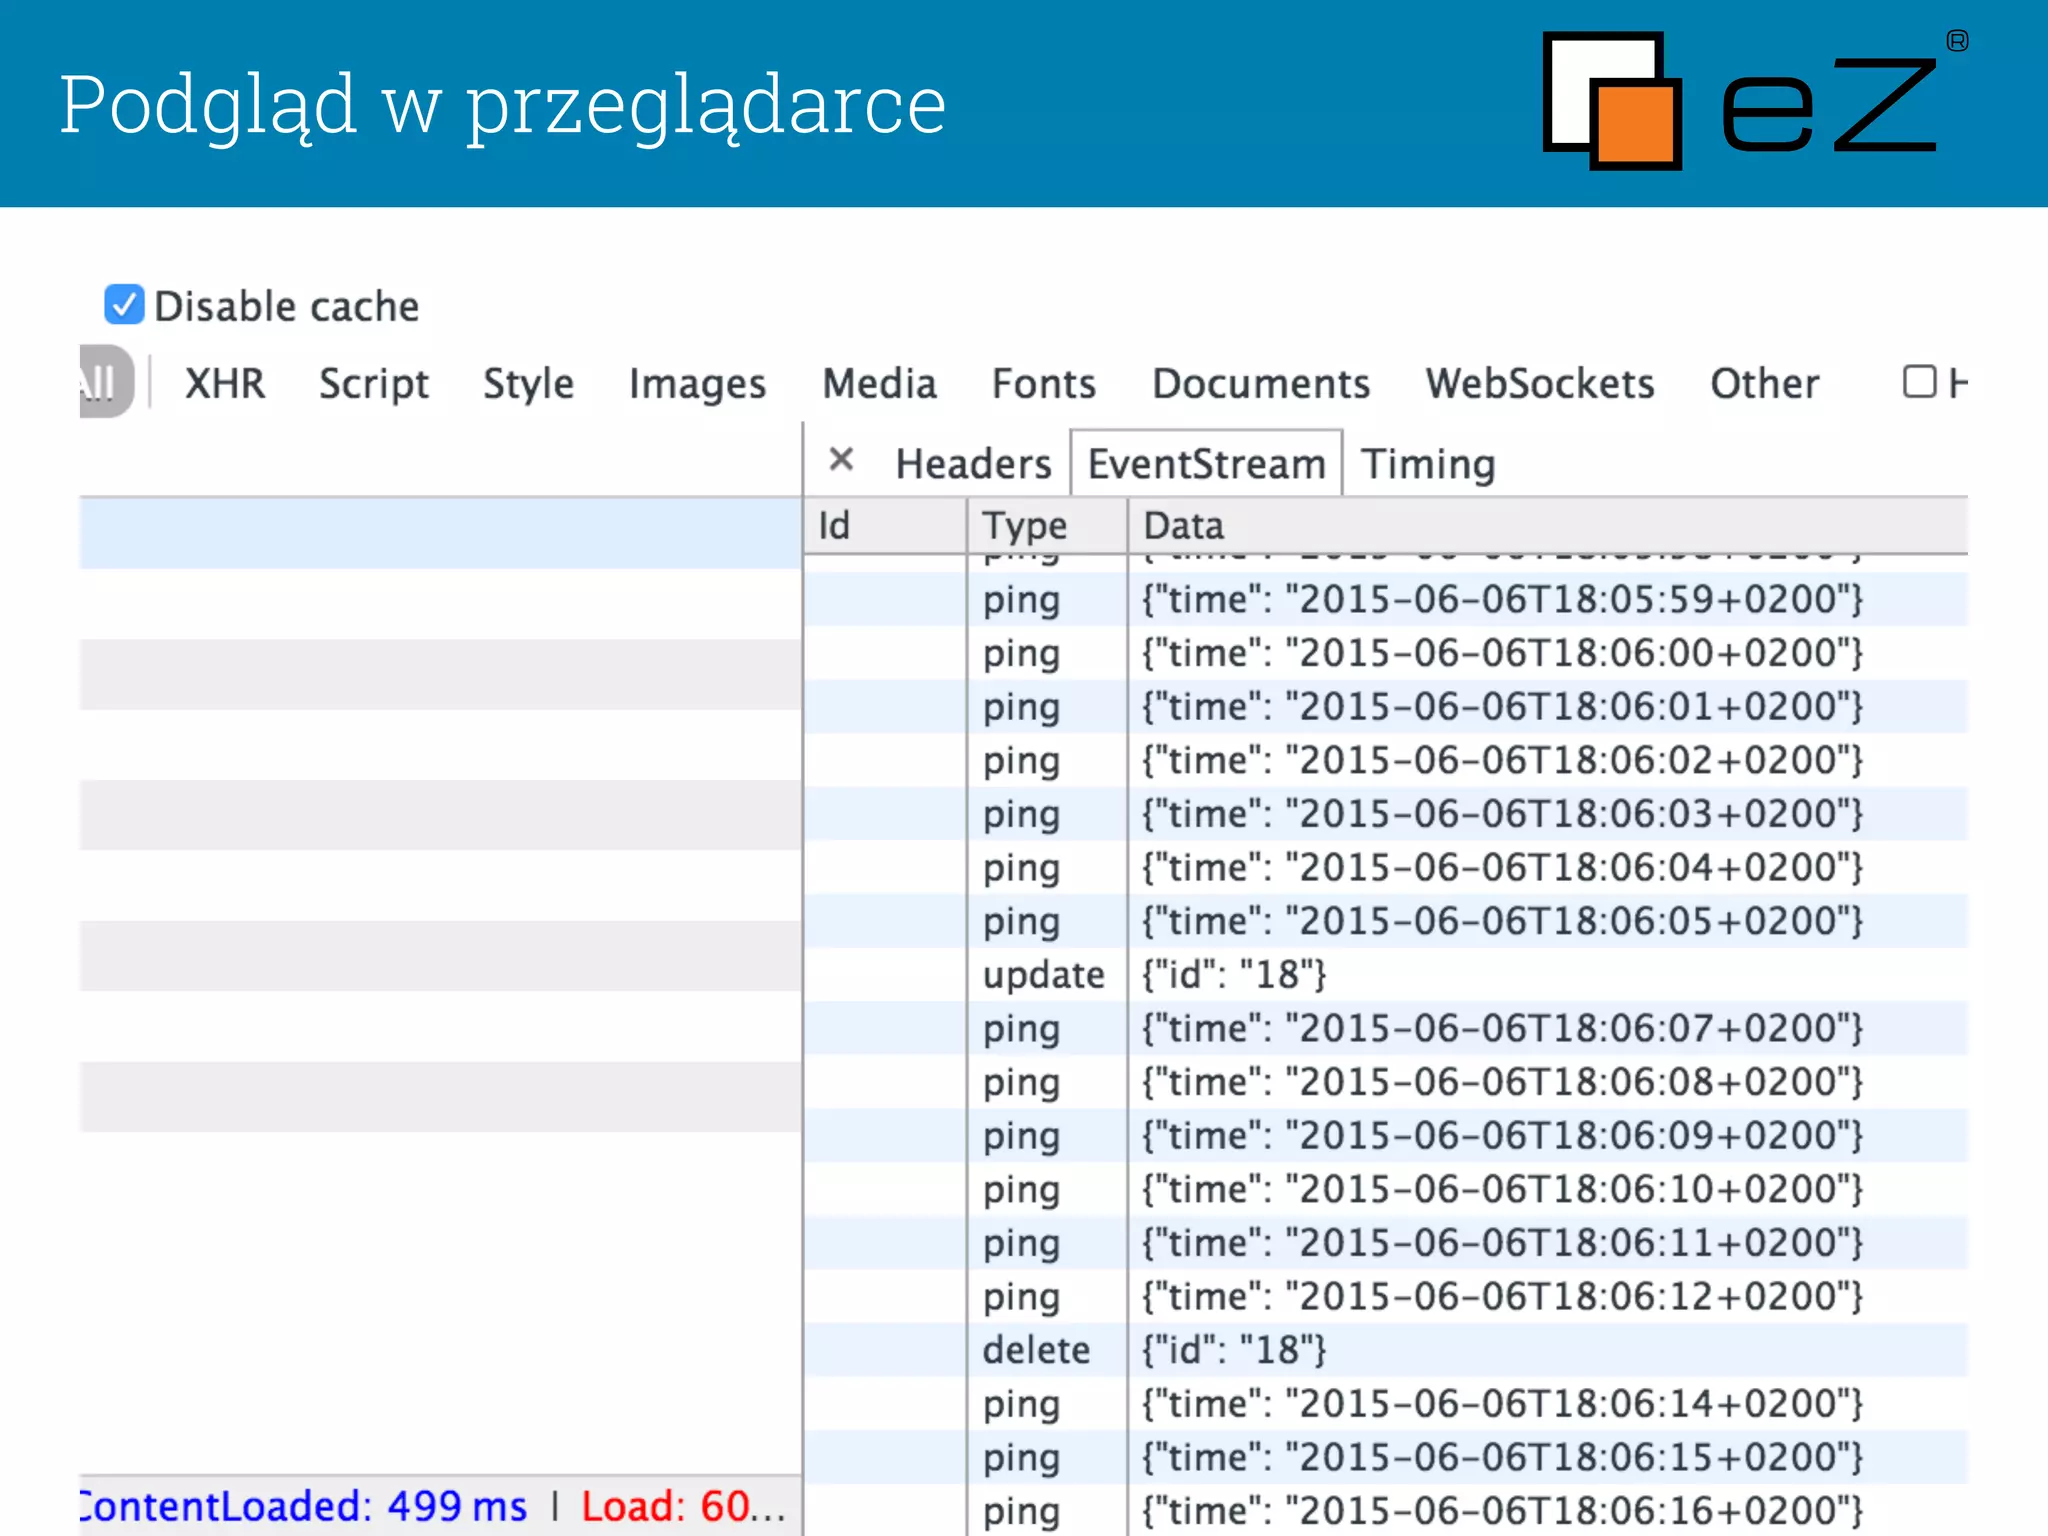Filter requests by WebSockets
Image resolution: width=2048 pixels, height=1536 pixels.
1540,384
